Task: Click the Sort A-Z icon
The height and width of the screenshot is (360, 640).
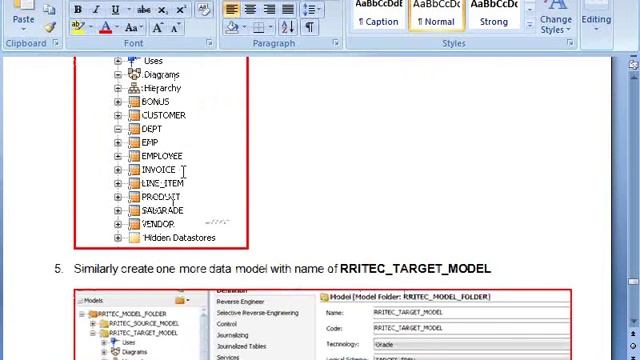Action: pyautogui.click(x=288, y=27)
